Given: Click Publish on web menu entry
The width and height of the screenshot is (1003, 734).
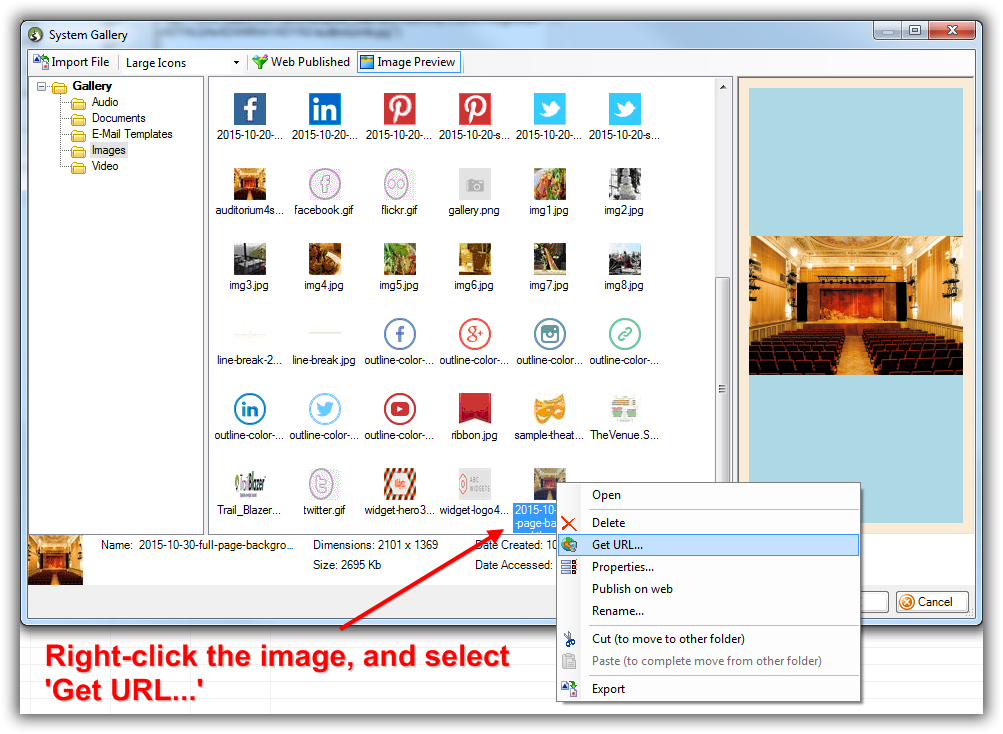Looking at the screenshot, I should click(x=632, y=589).
